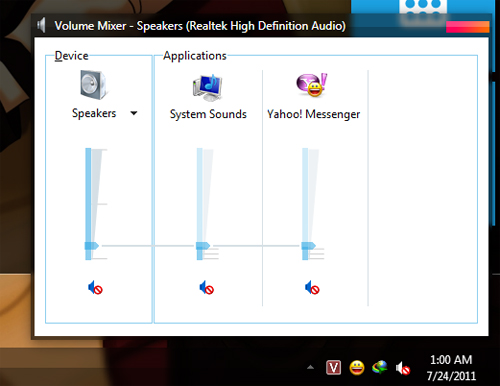500x386 pixels.
Task: Click the Yahoo! Messenger slider thumb
Action: pyautogui.click(x=308, y=246)
